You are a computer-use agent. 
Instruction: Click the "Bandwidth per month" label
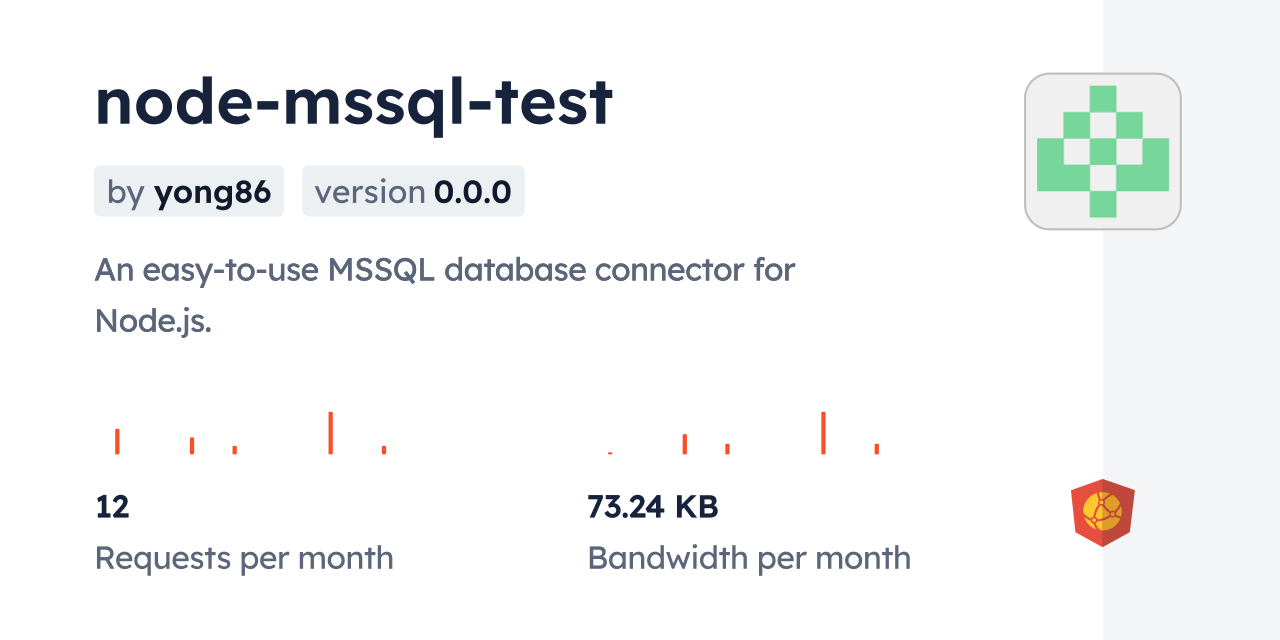[x=749, y=558]
